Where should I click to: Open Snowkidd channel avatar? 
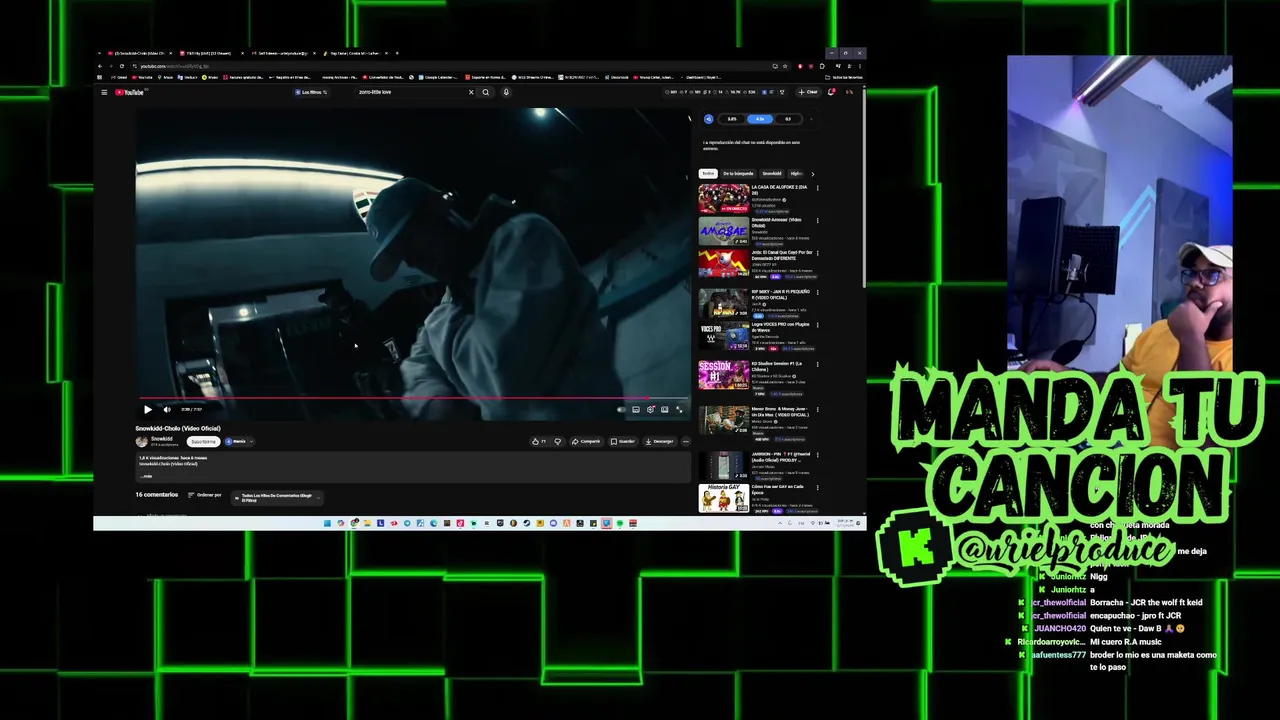click(142, 441)
